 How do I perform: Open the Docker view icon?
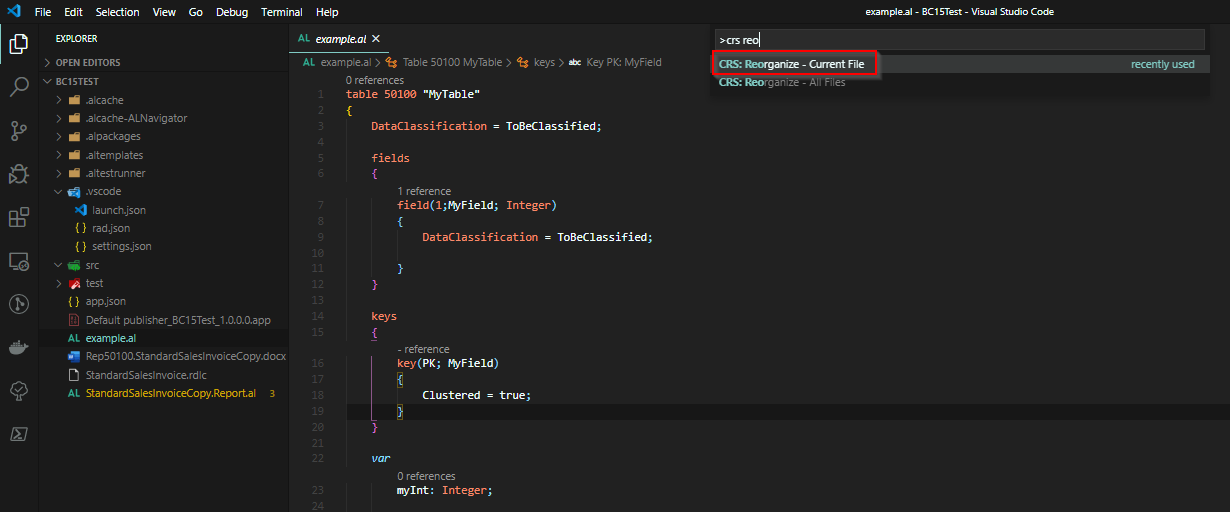[x=18, y=348]
